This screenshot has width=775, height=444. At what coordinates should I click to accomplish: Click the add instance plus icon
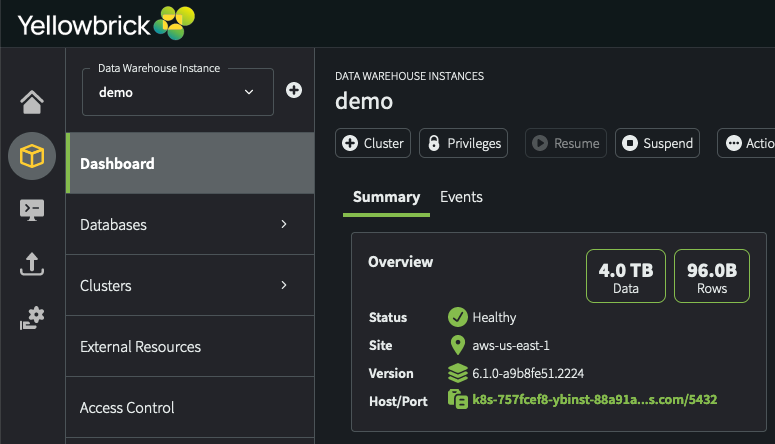click(x=294, y=90)
